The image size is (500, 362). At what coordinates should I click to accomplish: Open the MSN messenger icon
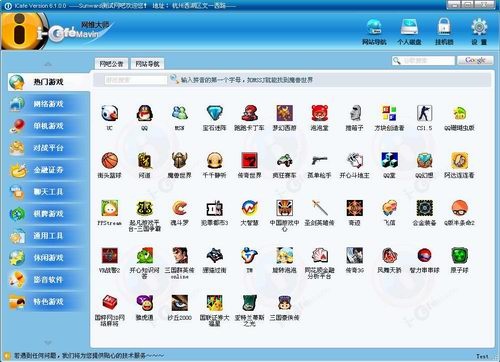click(x=179, y=113)
